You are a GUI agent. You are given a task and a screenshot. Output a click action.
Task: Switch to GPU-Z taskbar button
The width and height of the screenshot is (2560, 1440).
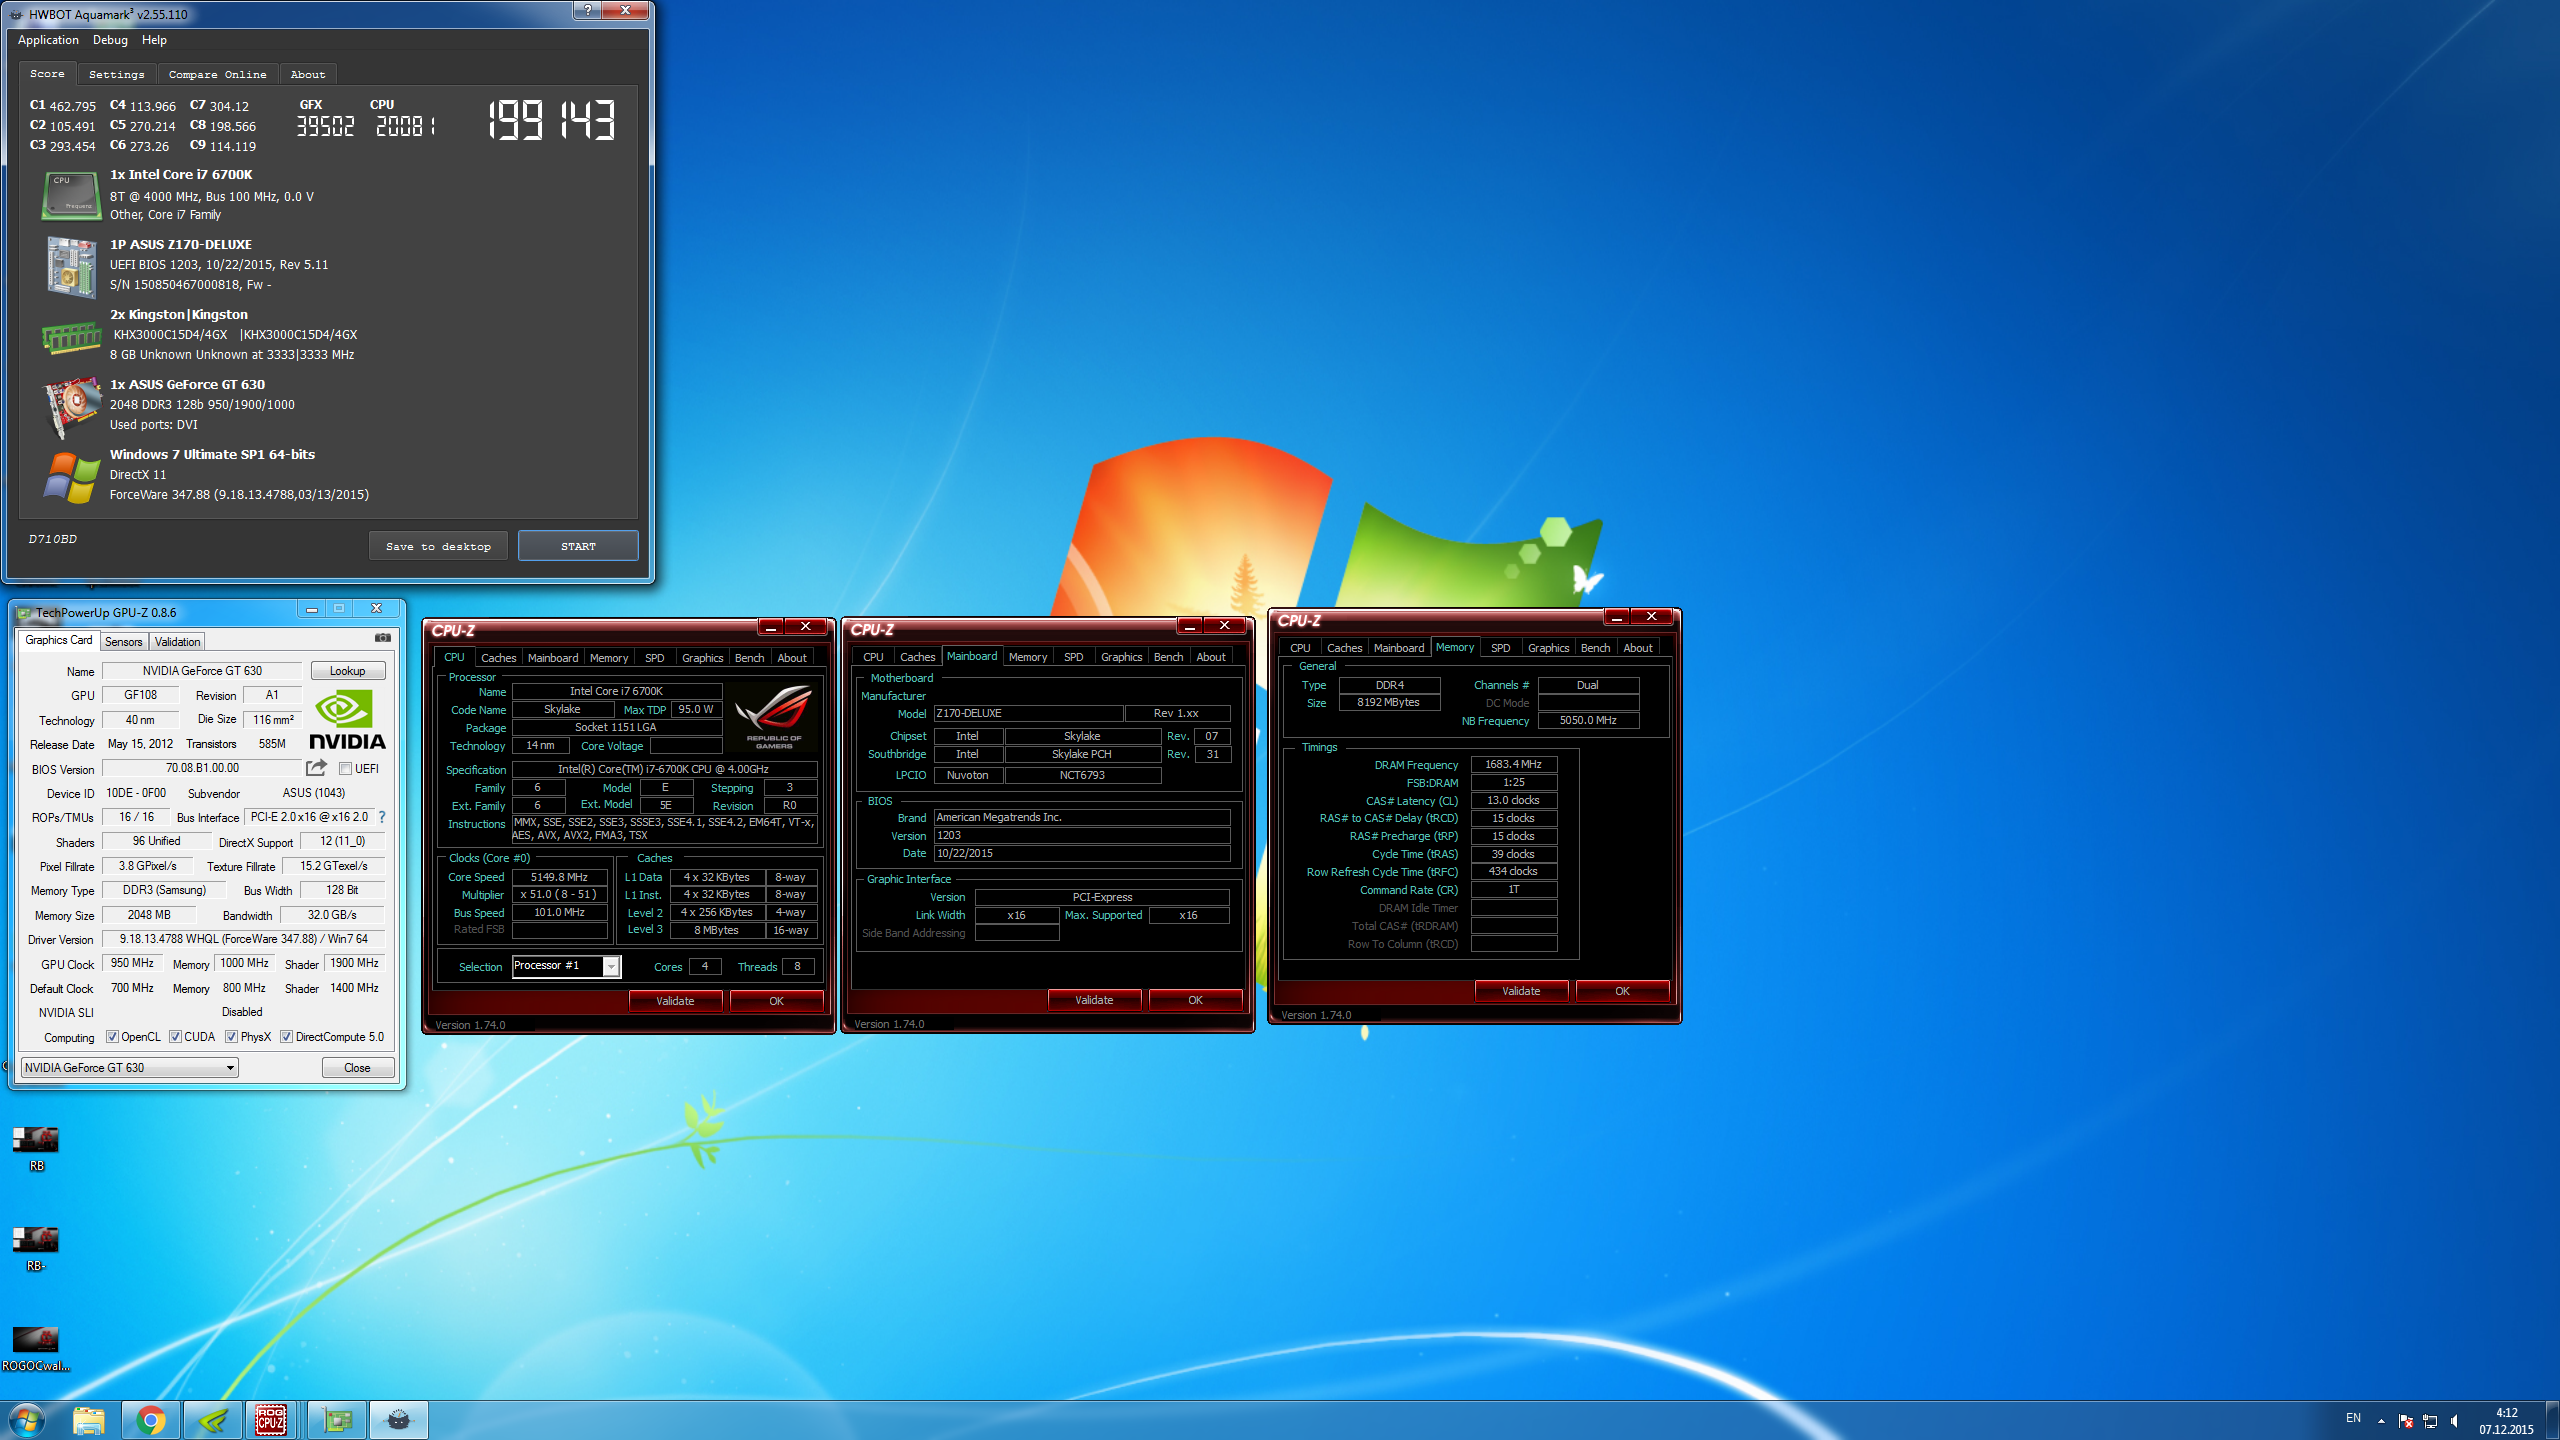(x=338, y=1420)
